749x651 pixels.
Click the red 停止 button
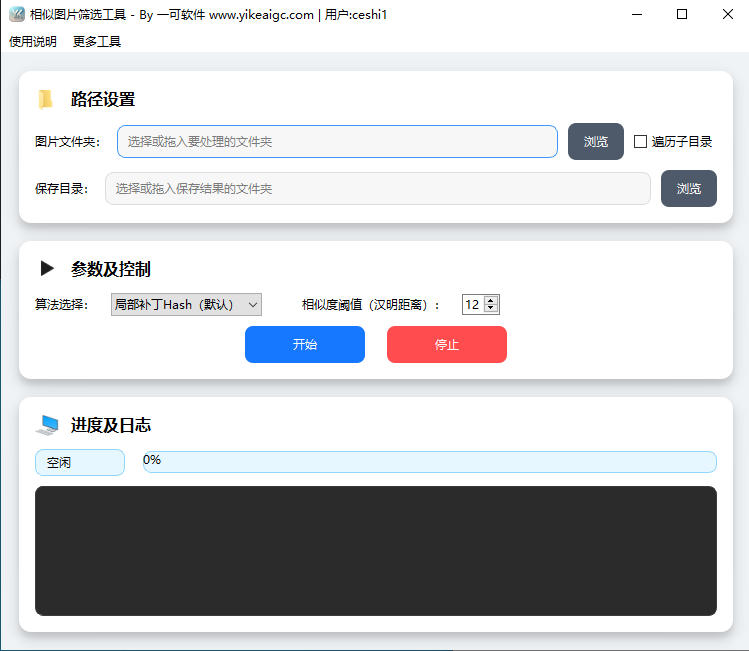click(x=447, y=344)
